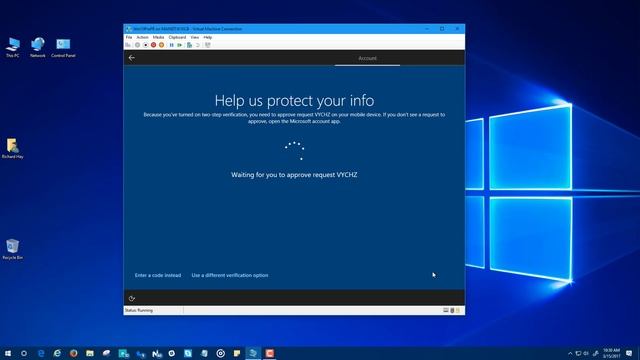640x360 pixels.
Task: Open the File menu in Virtual Machine Connection
Action: click(129, 37)
